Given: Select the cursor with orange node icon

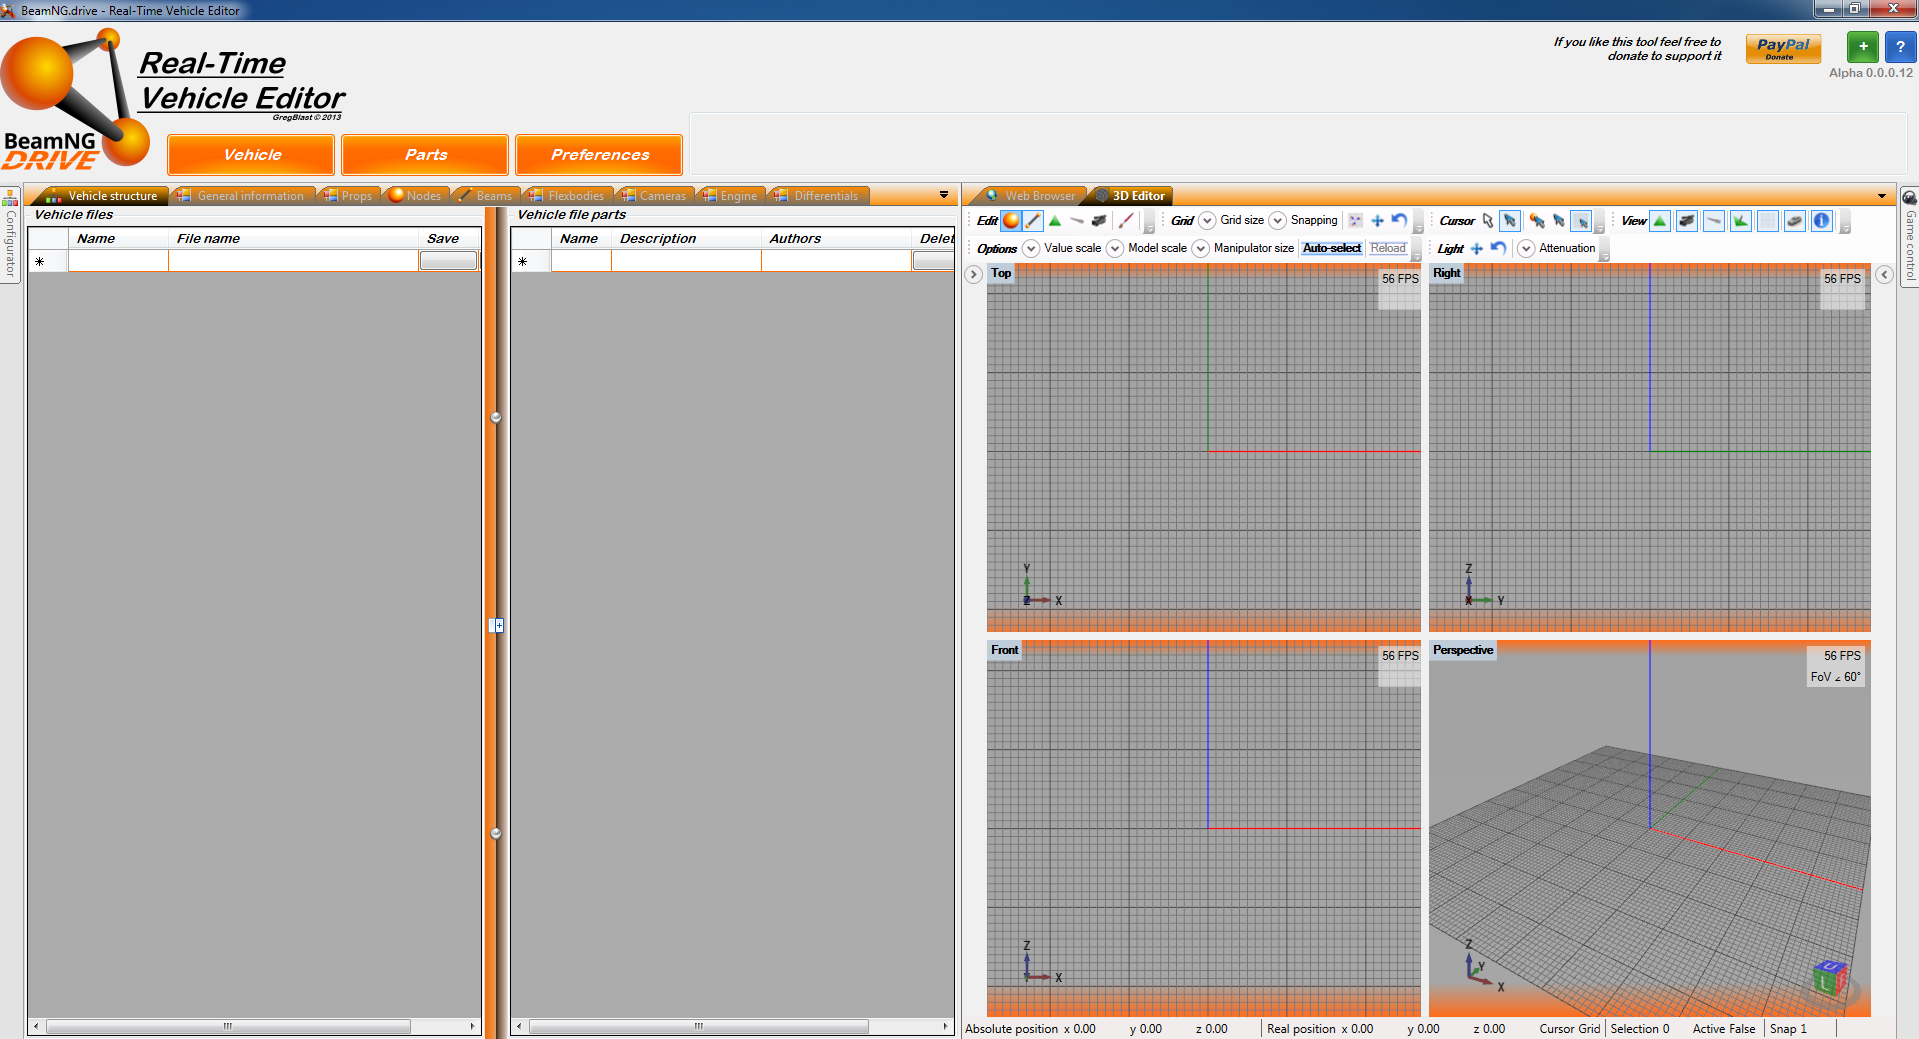Looking at the screenshot, I should (1536, 221).
